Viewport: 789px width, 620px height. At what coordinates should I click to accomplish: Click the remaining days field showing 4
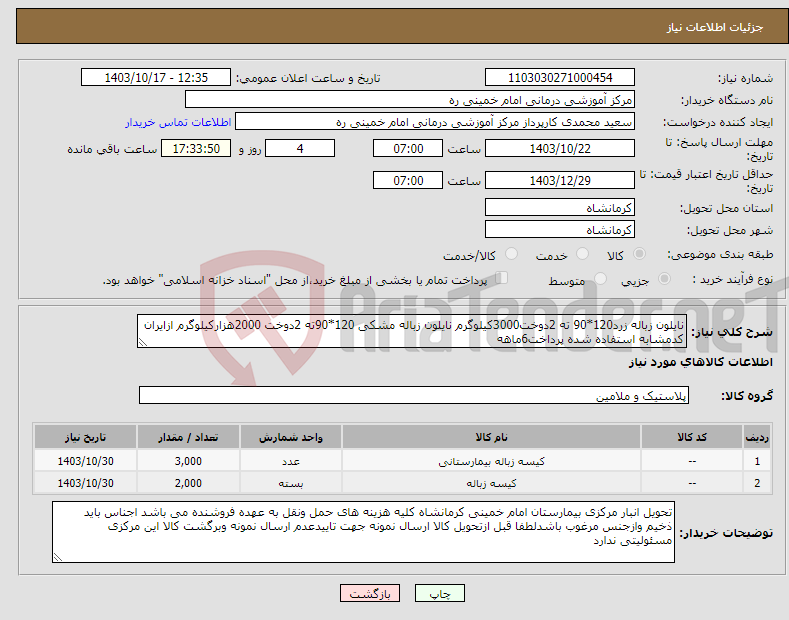coord(300,148)
